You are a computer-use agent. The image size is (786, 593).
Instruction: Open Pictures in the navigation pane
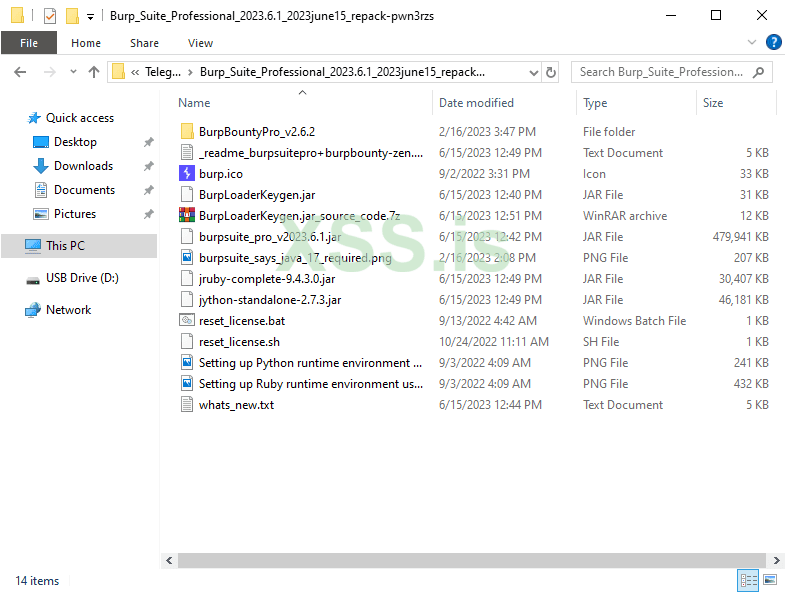click(75, 214)
